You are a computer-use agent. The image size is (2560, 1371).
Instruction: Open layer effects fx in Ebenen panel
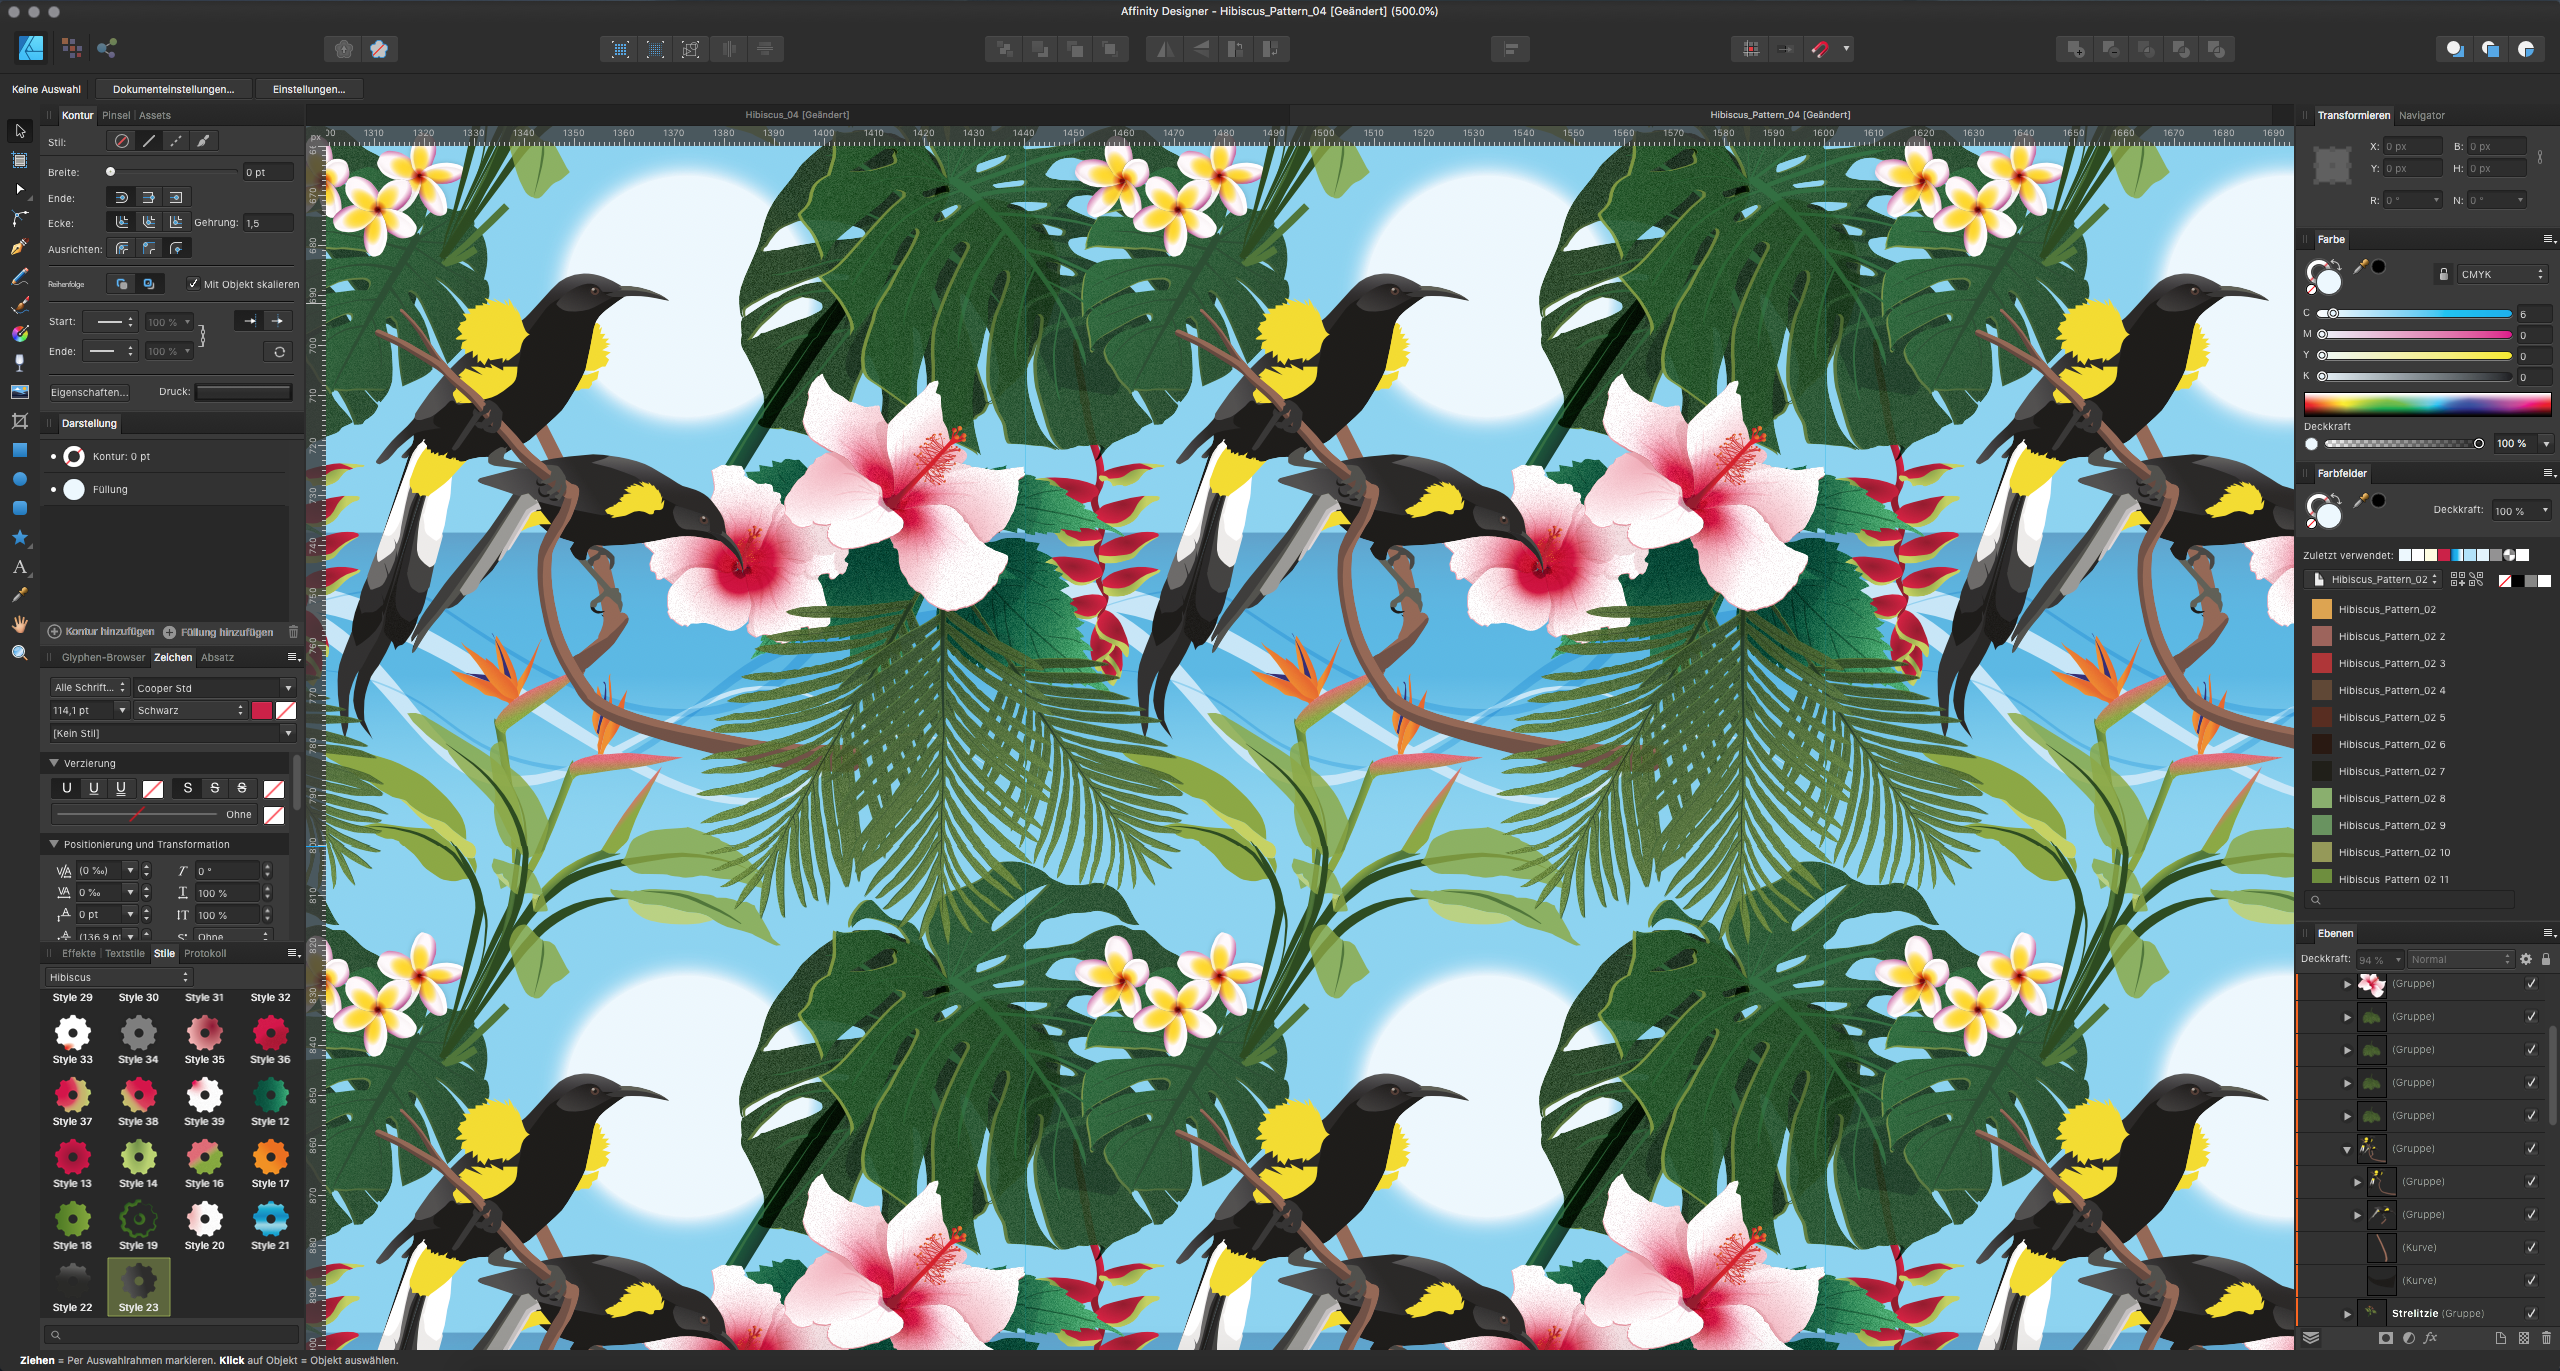point(2430,1338)
